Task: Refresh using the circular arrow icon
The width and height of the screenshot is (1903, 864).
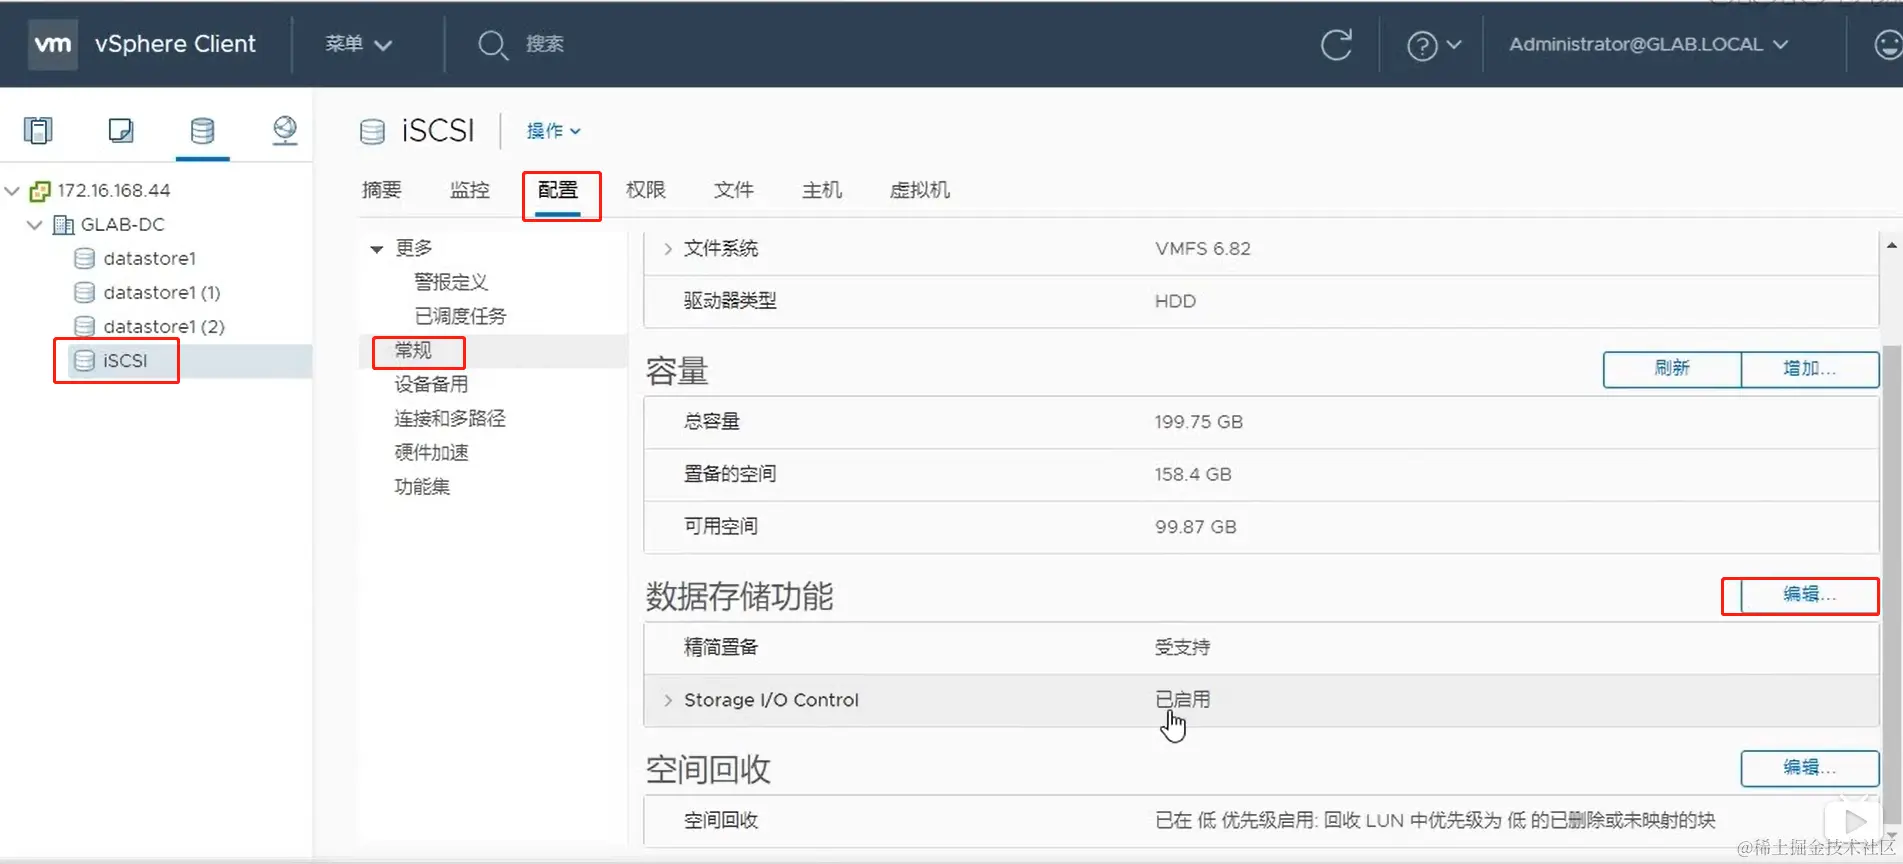Action: (x=1336, y=45)
